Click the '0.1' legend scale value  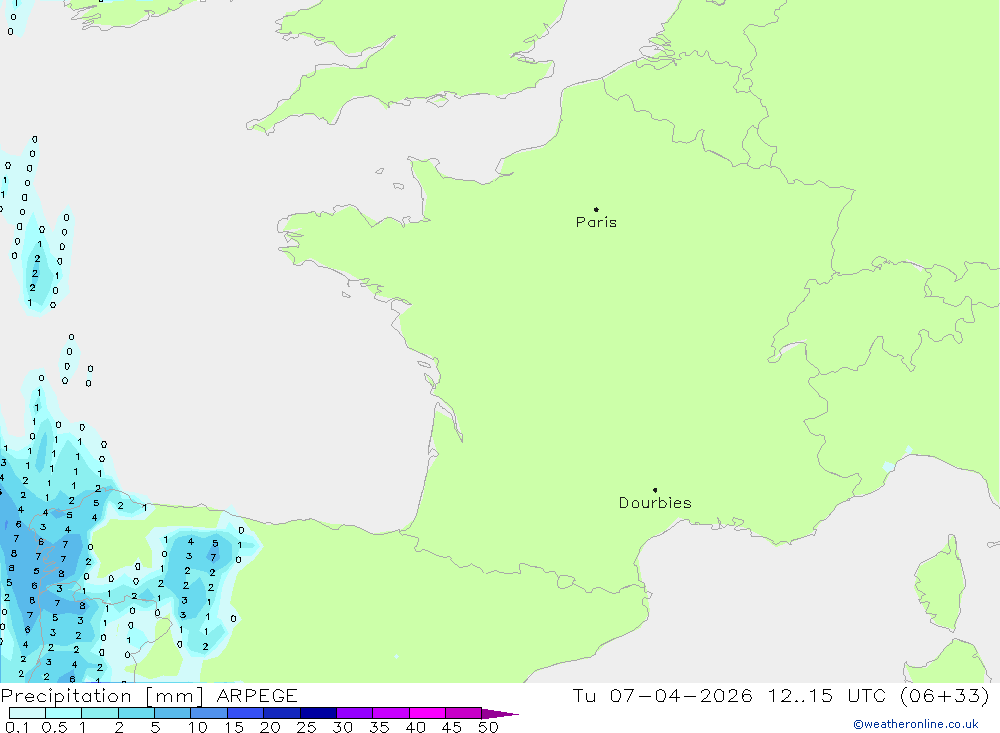coord(17,727)
